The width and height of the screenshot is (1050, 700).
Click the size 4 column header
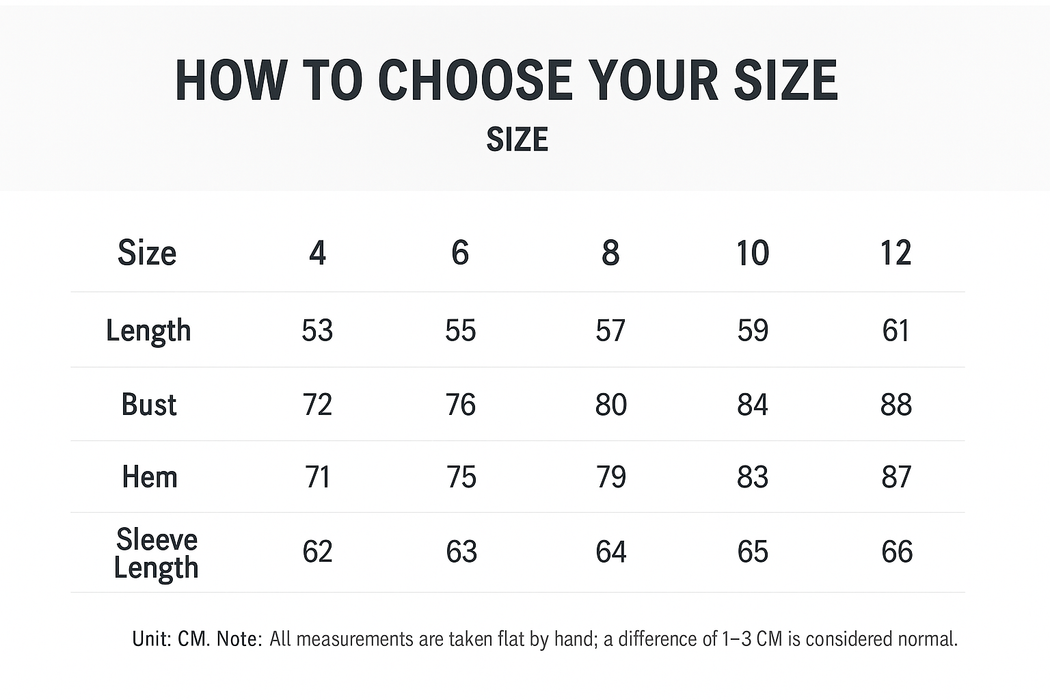(317, 254)
